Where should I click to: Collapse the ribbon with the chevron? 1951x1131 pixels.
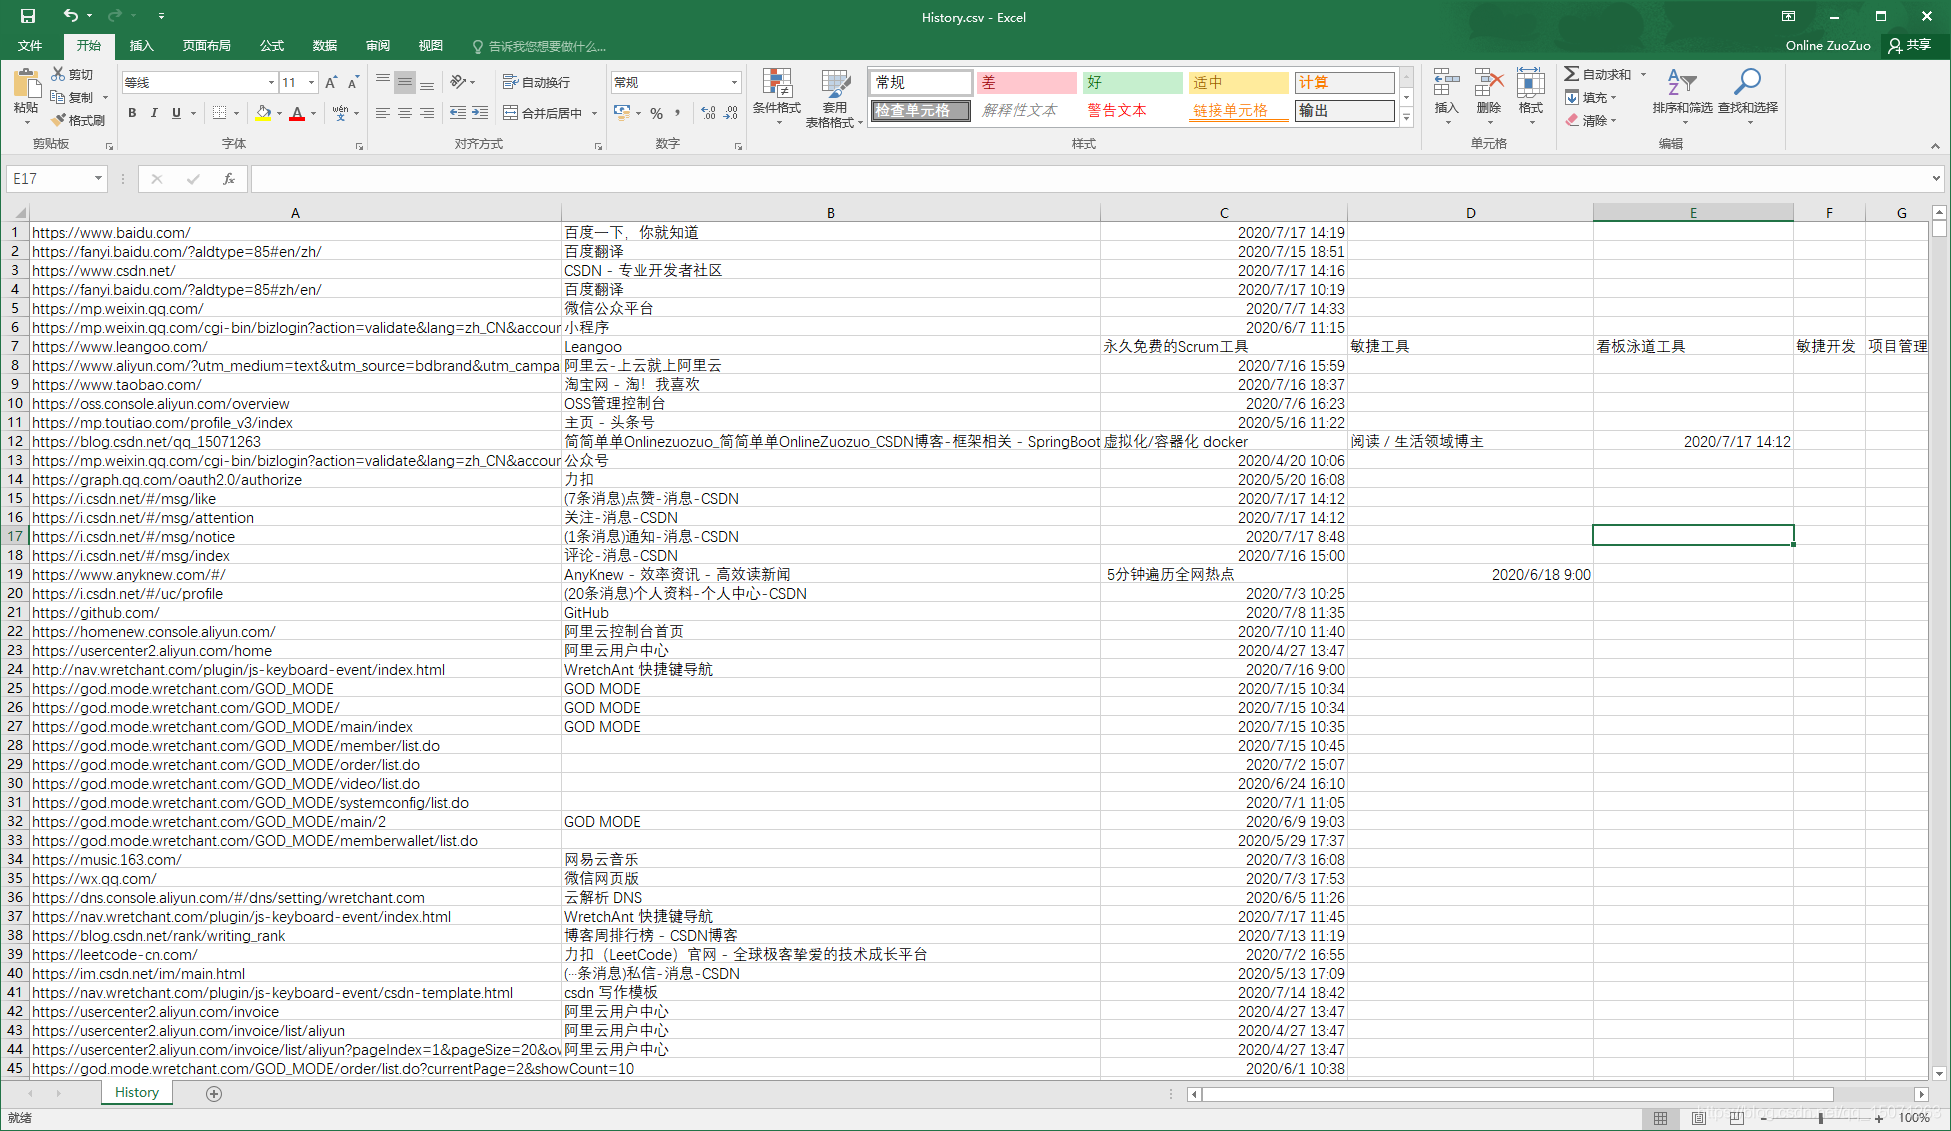tap(1935, 145)
